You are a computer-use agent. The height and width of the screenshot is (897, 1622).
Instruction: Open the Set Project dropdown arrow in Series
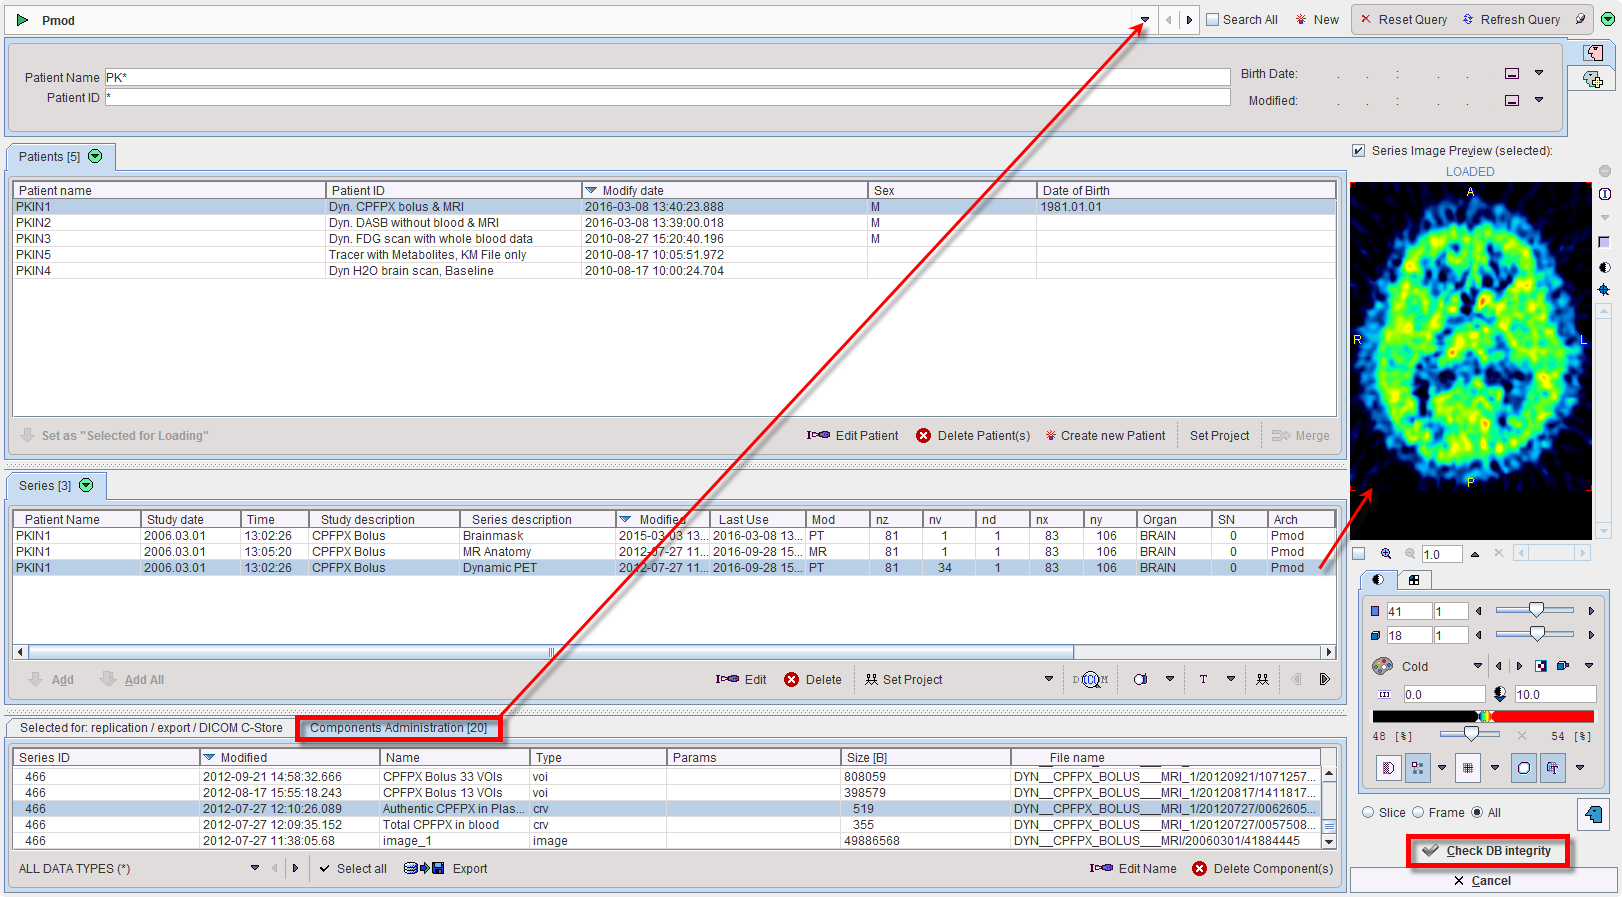point(1049,680)
